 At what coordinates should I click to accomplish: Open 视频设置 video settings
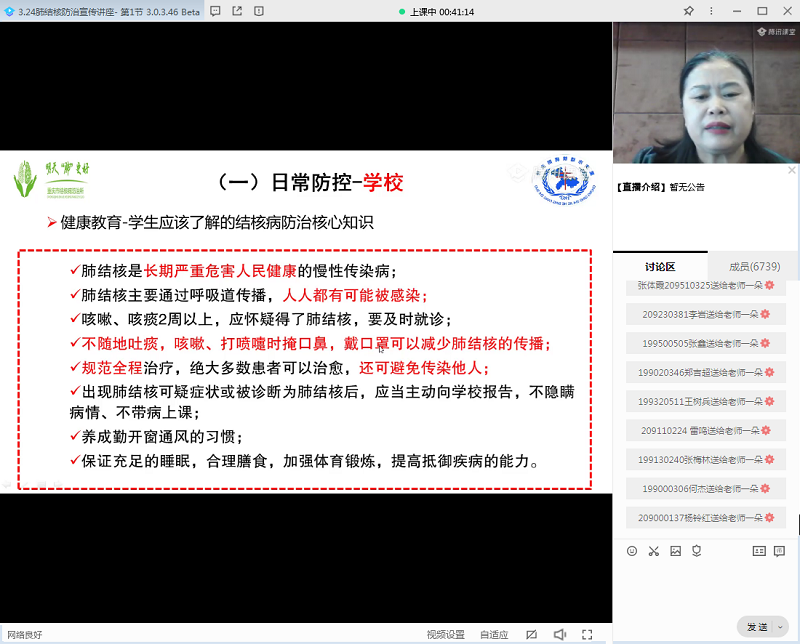[x=445, y=634]
